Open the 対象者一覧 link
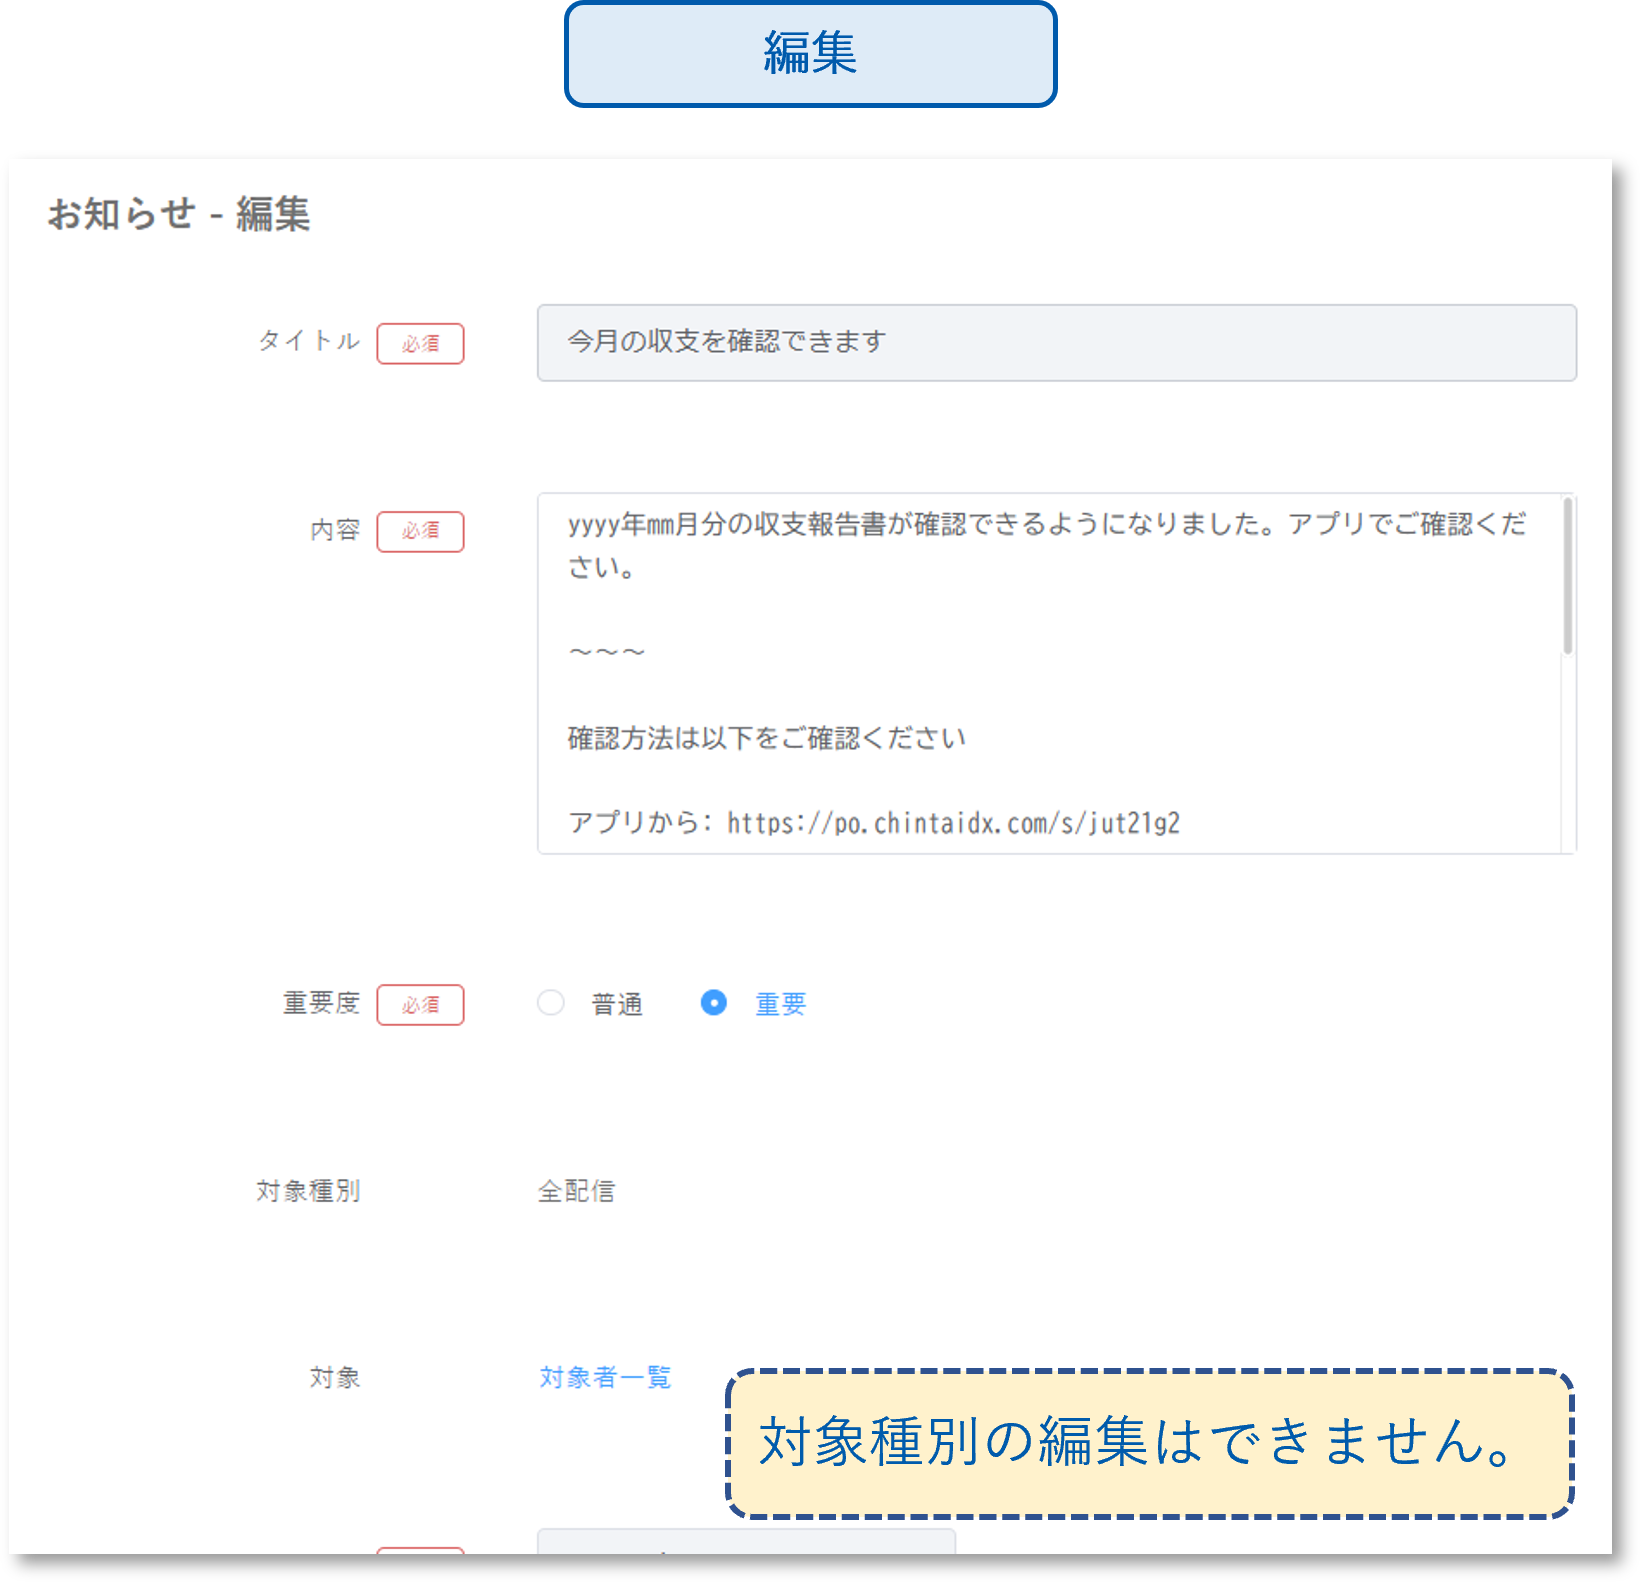1641x1583 pixels. coord(605,1377)
